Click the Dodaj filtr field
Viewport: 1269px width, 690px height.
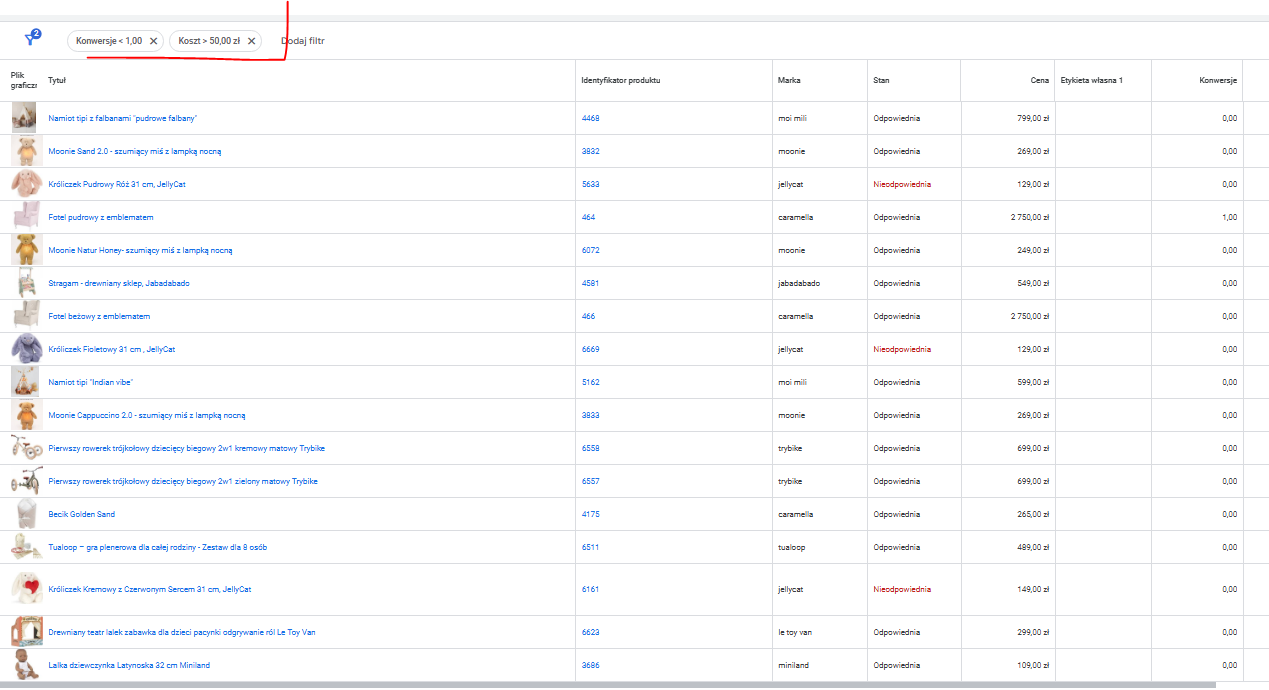tap(304, 41)
